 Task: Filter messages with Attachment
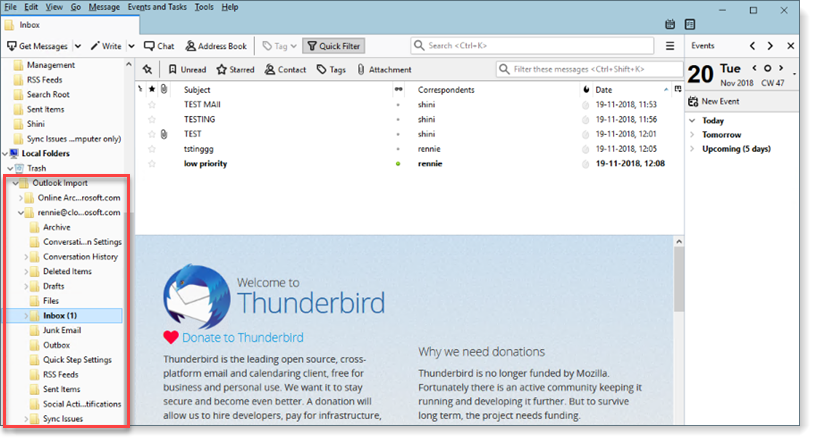point(385,69)
